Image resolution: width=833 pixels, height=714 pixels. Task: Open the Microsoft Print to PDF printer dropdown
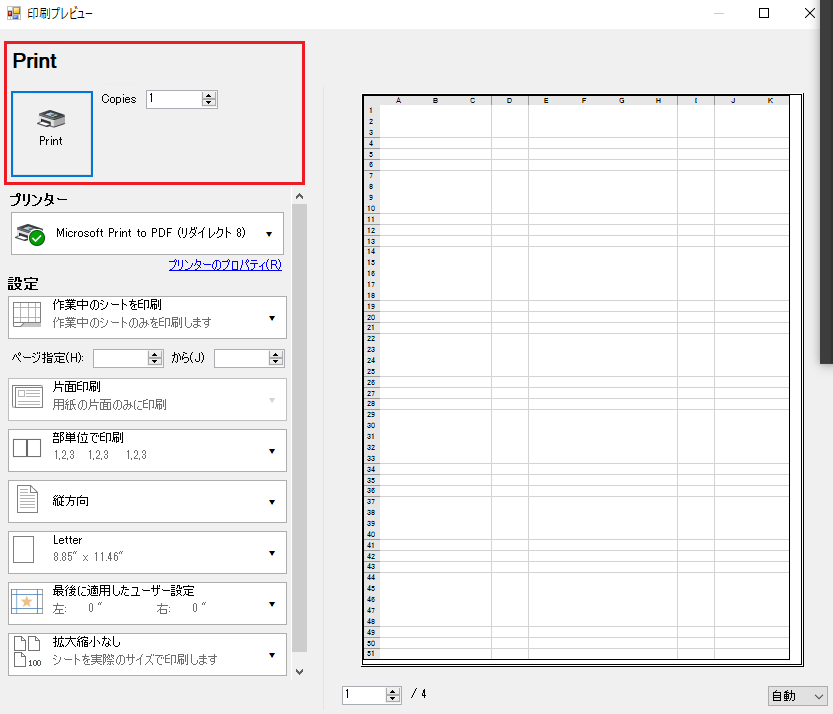click(x=147, y=233)
